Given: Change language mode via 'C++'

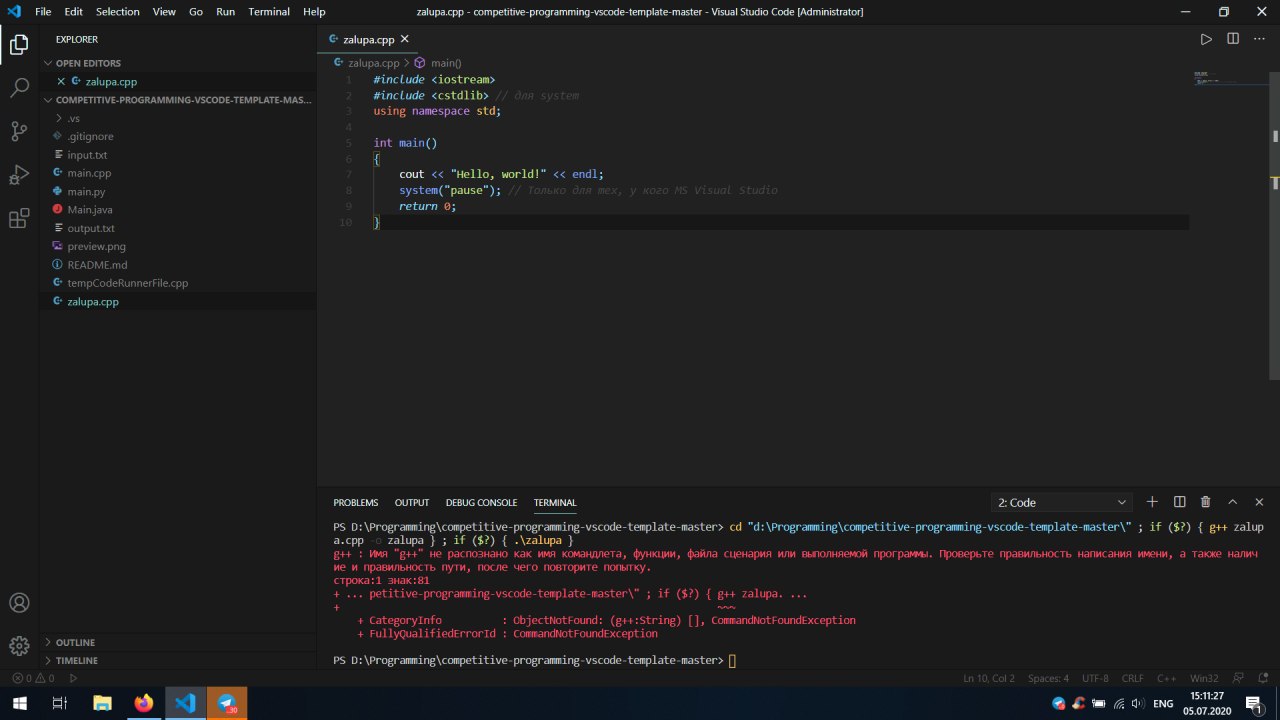Looking at the screenshot, I should tap(1167, 678).
